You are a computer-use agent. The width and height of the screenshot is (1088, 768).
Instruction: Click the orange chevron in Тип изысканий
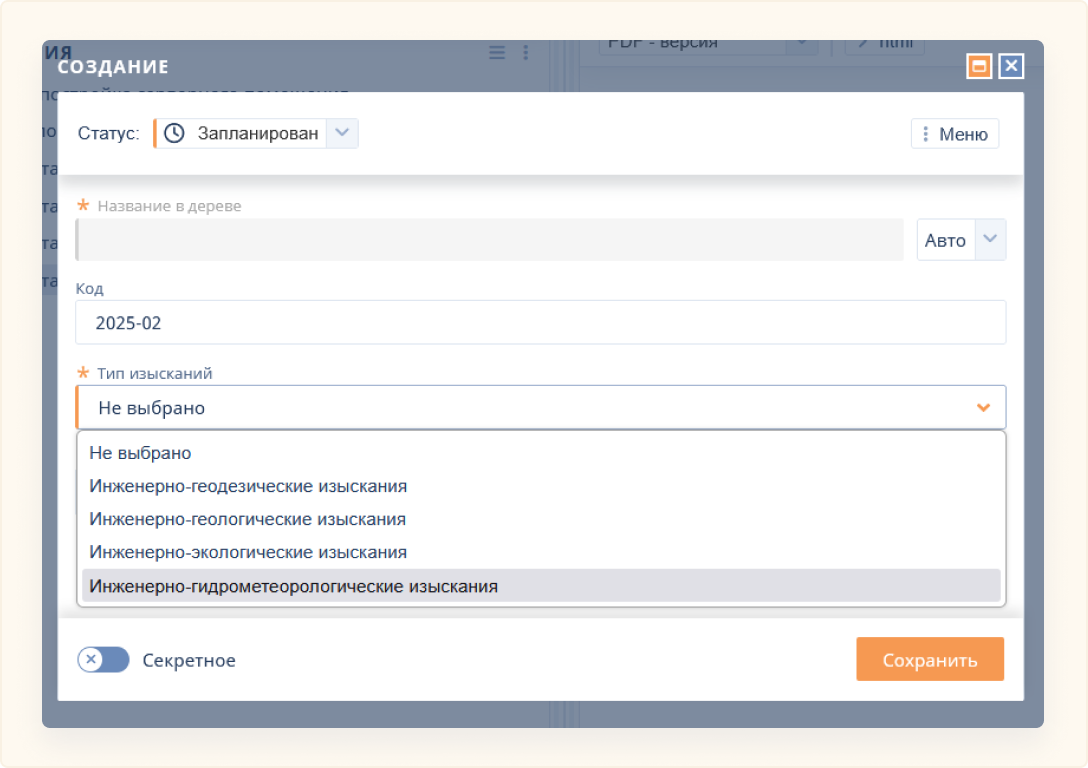tap(983, 407)
